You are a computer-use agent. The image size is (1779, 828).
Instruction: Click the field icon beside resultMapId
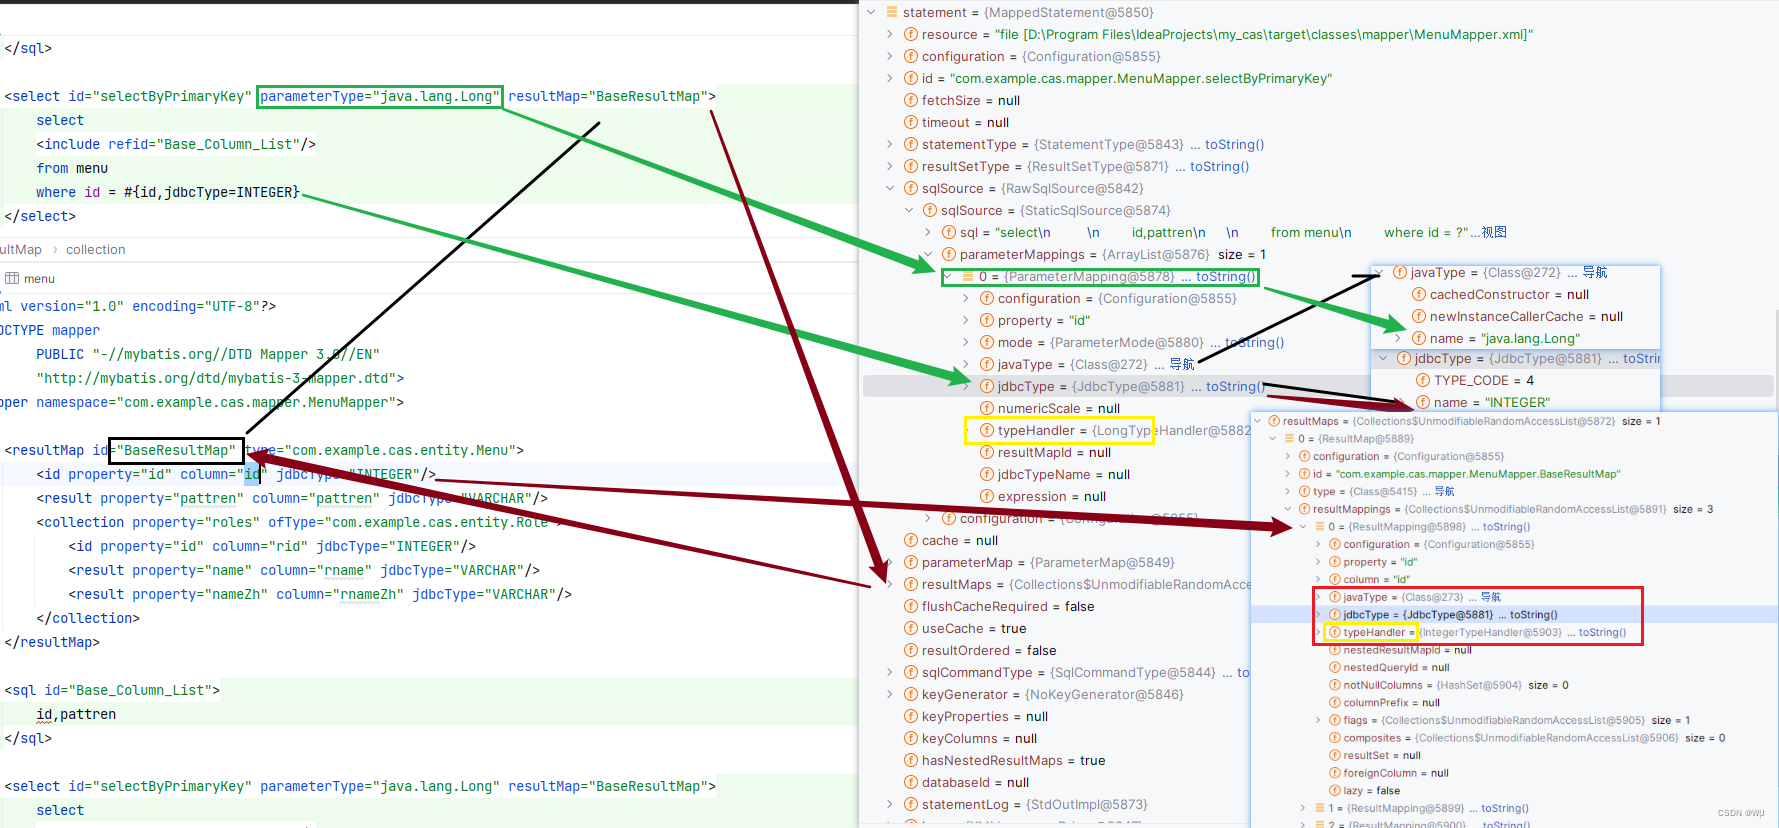click(987, 452)
